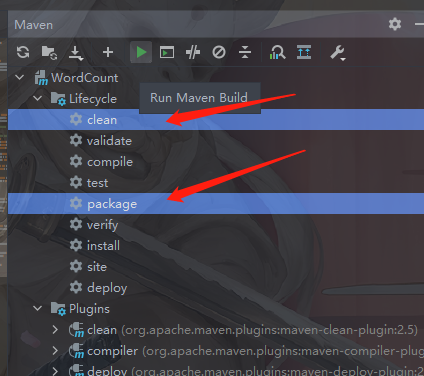Collapse the Plugins folder chevron

[x=38, y=308]
